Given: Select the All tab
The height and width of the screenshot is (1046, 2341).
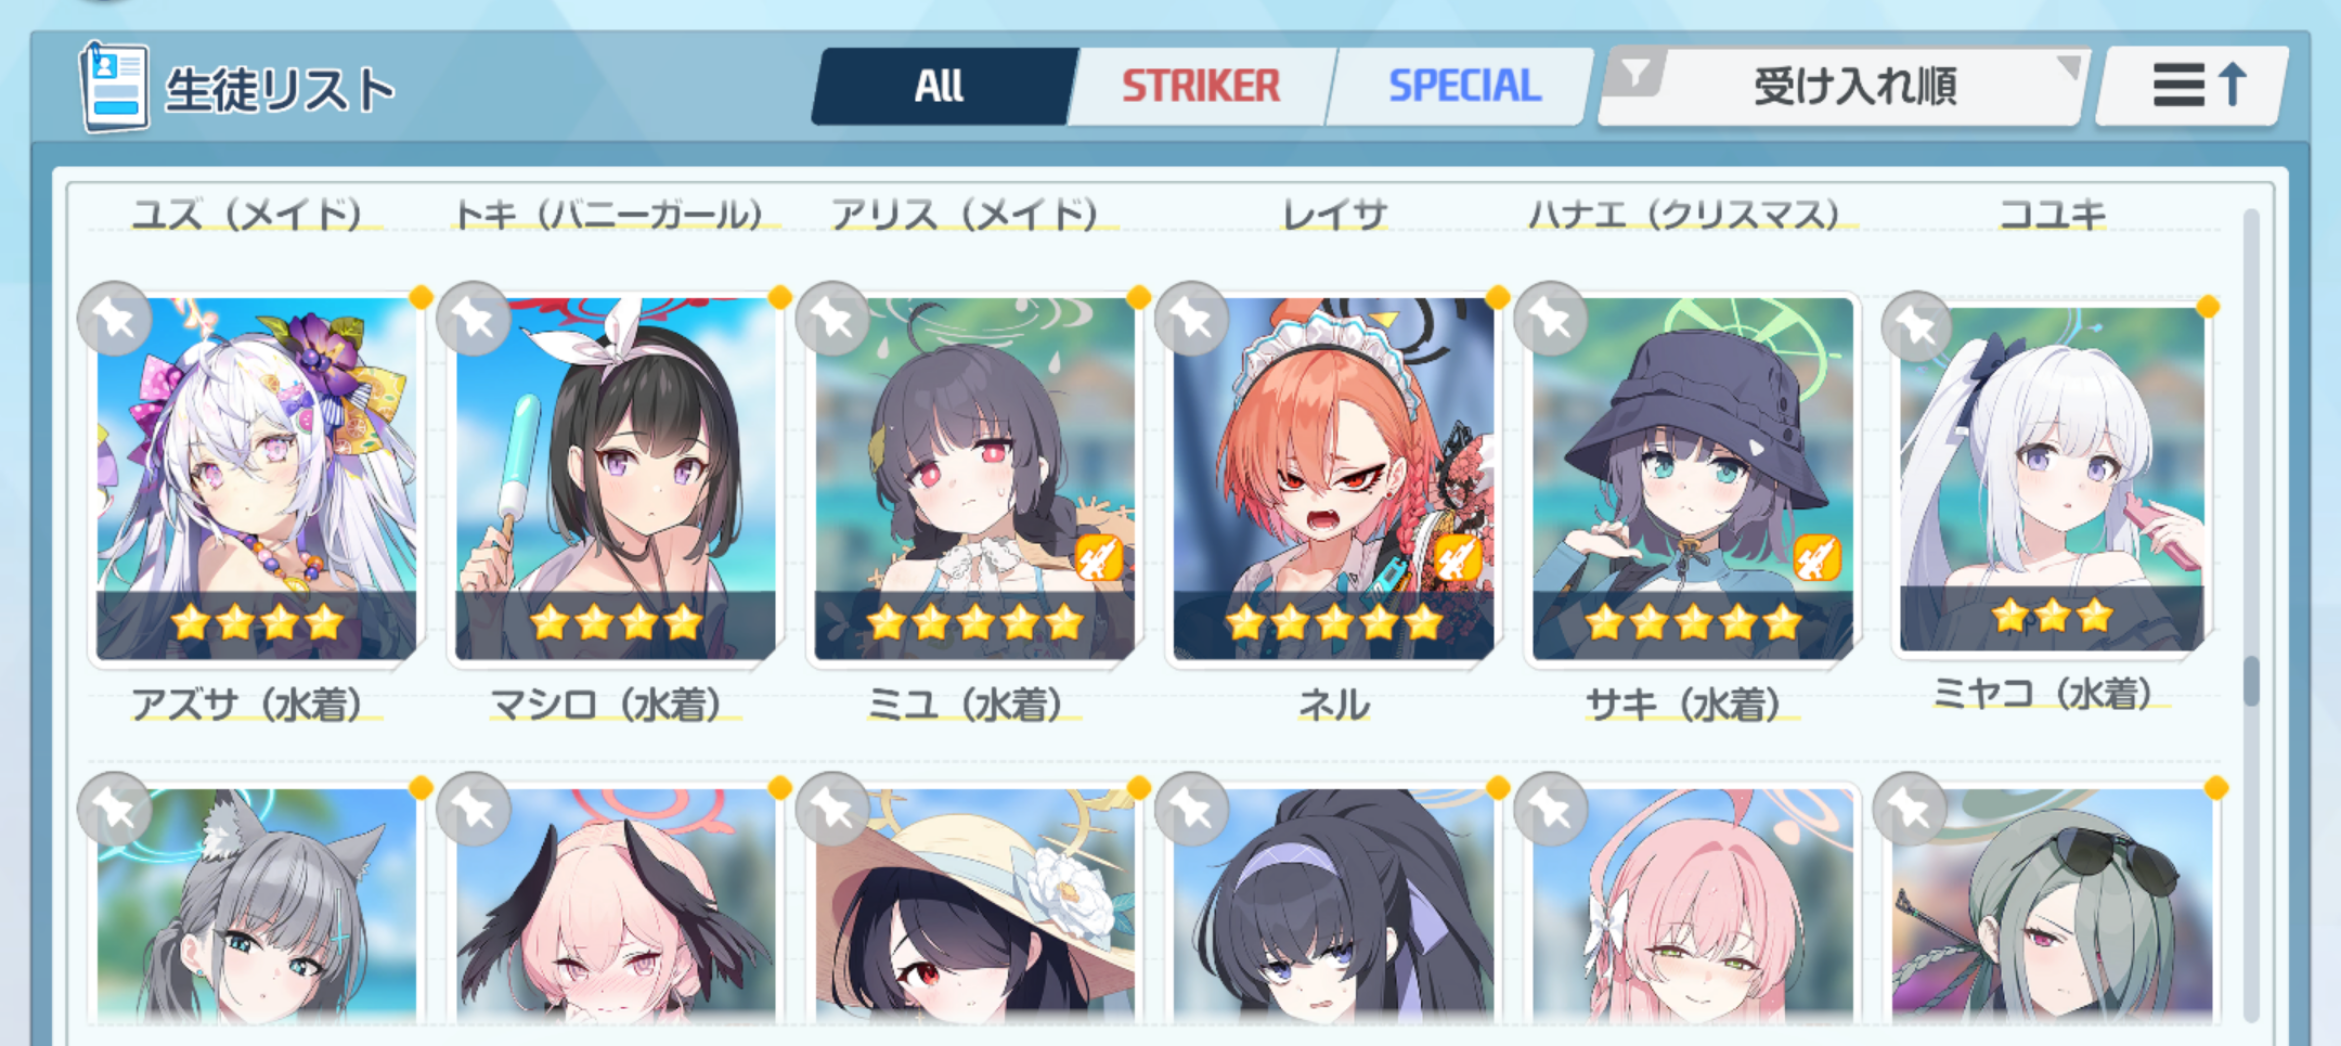Looking at the screenshot, I should tap(940, 86).
